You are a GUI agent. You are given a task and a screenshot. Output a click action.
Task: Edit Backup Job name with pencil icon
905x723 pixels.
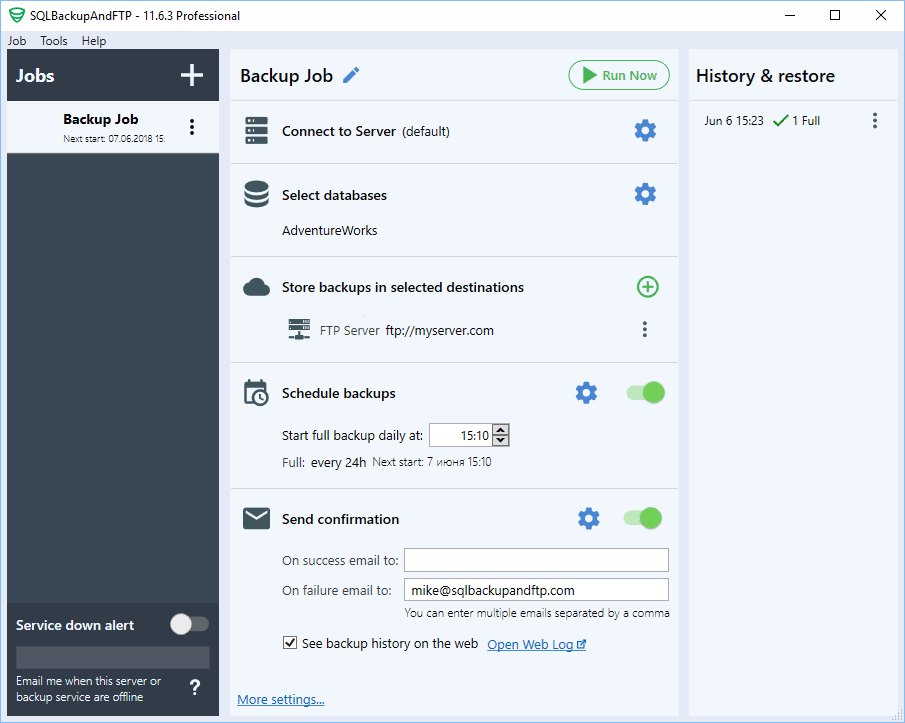tap(351, 76)
